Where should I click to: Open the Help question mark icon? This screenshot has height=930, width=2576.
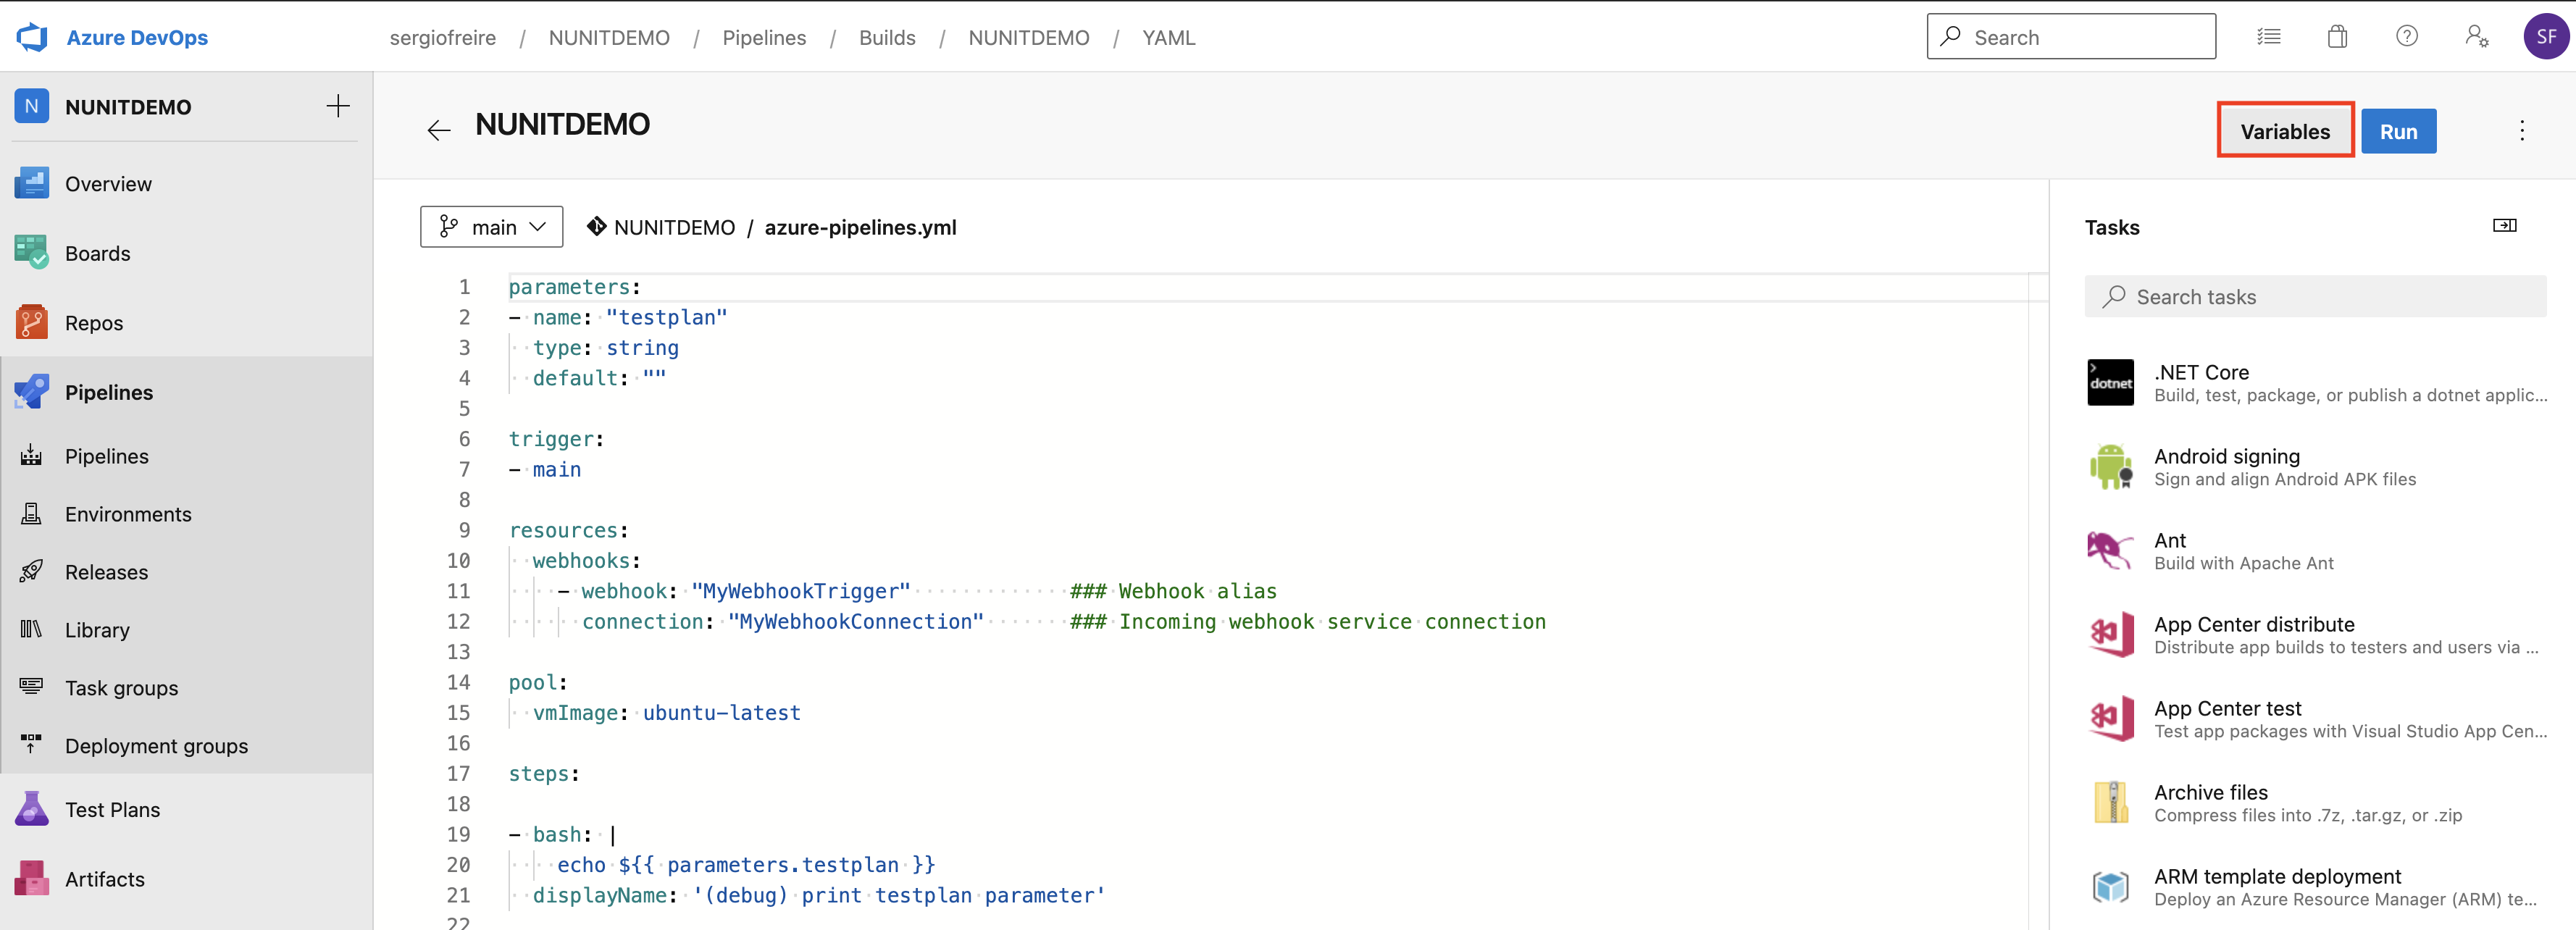tap(2406, 36)
